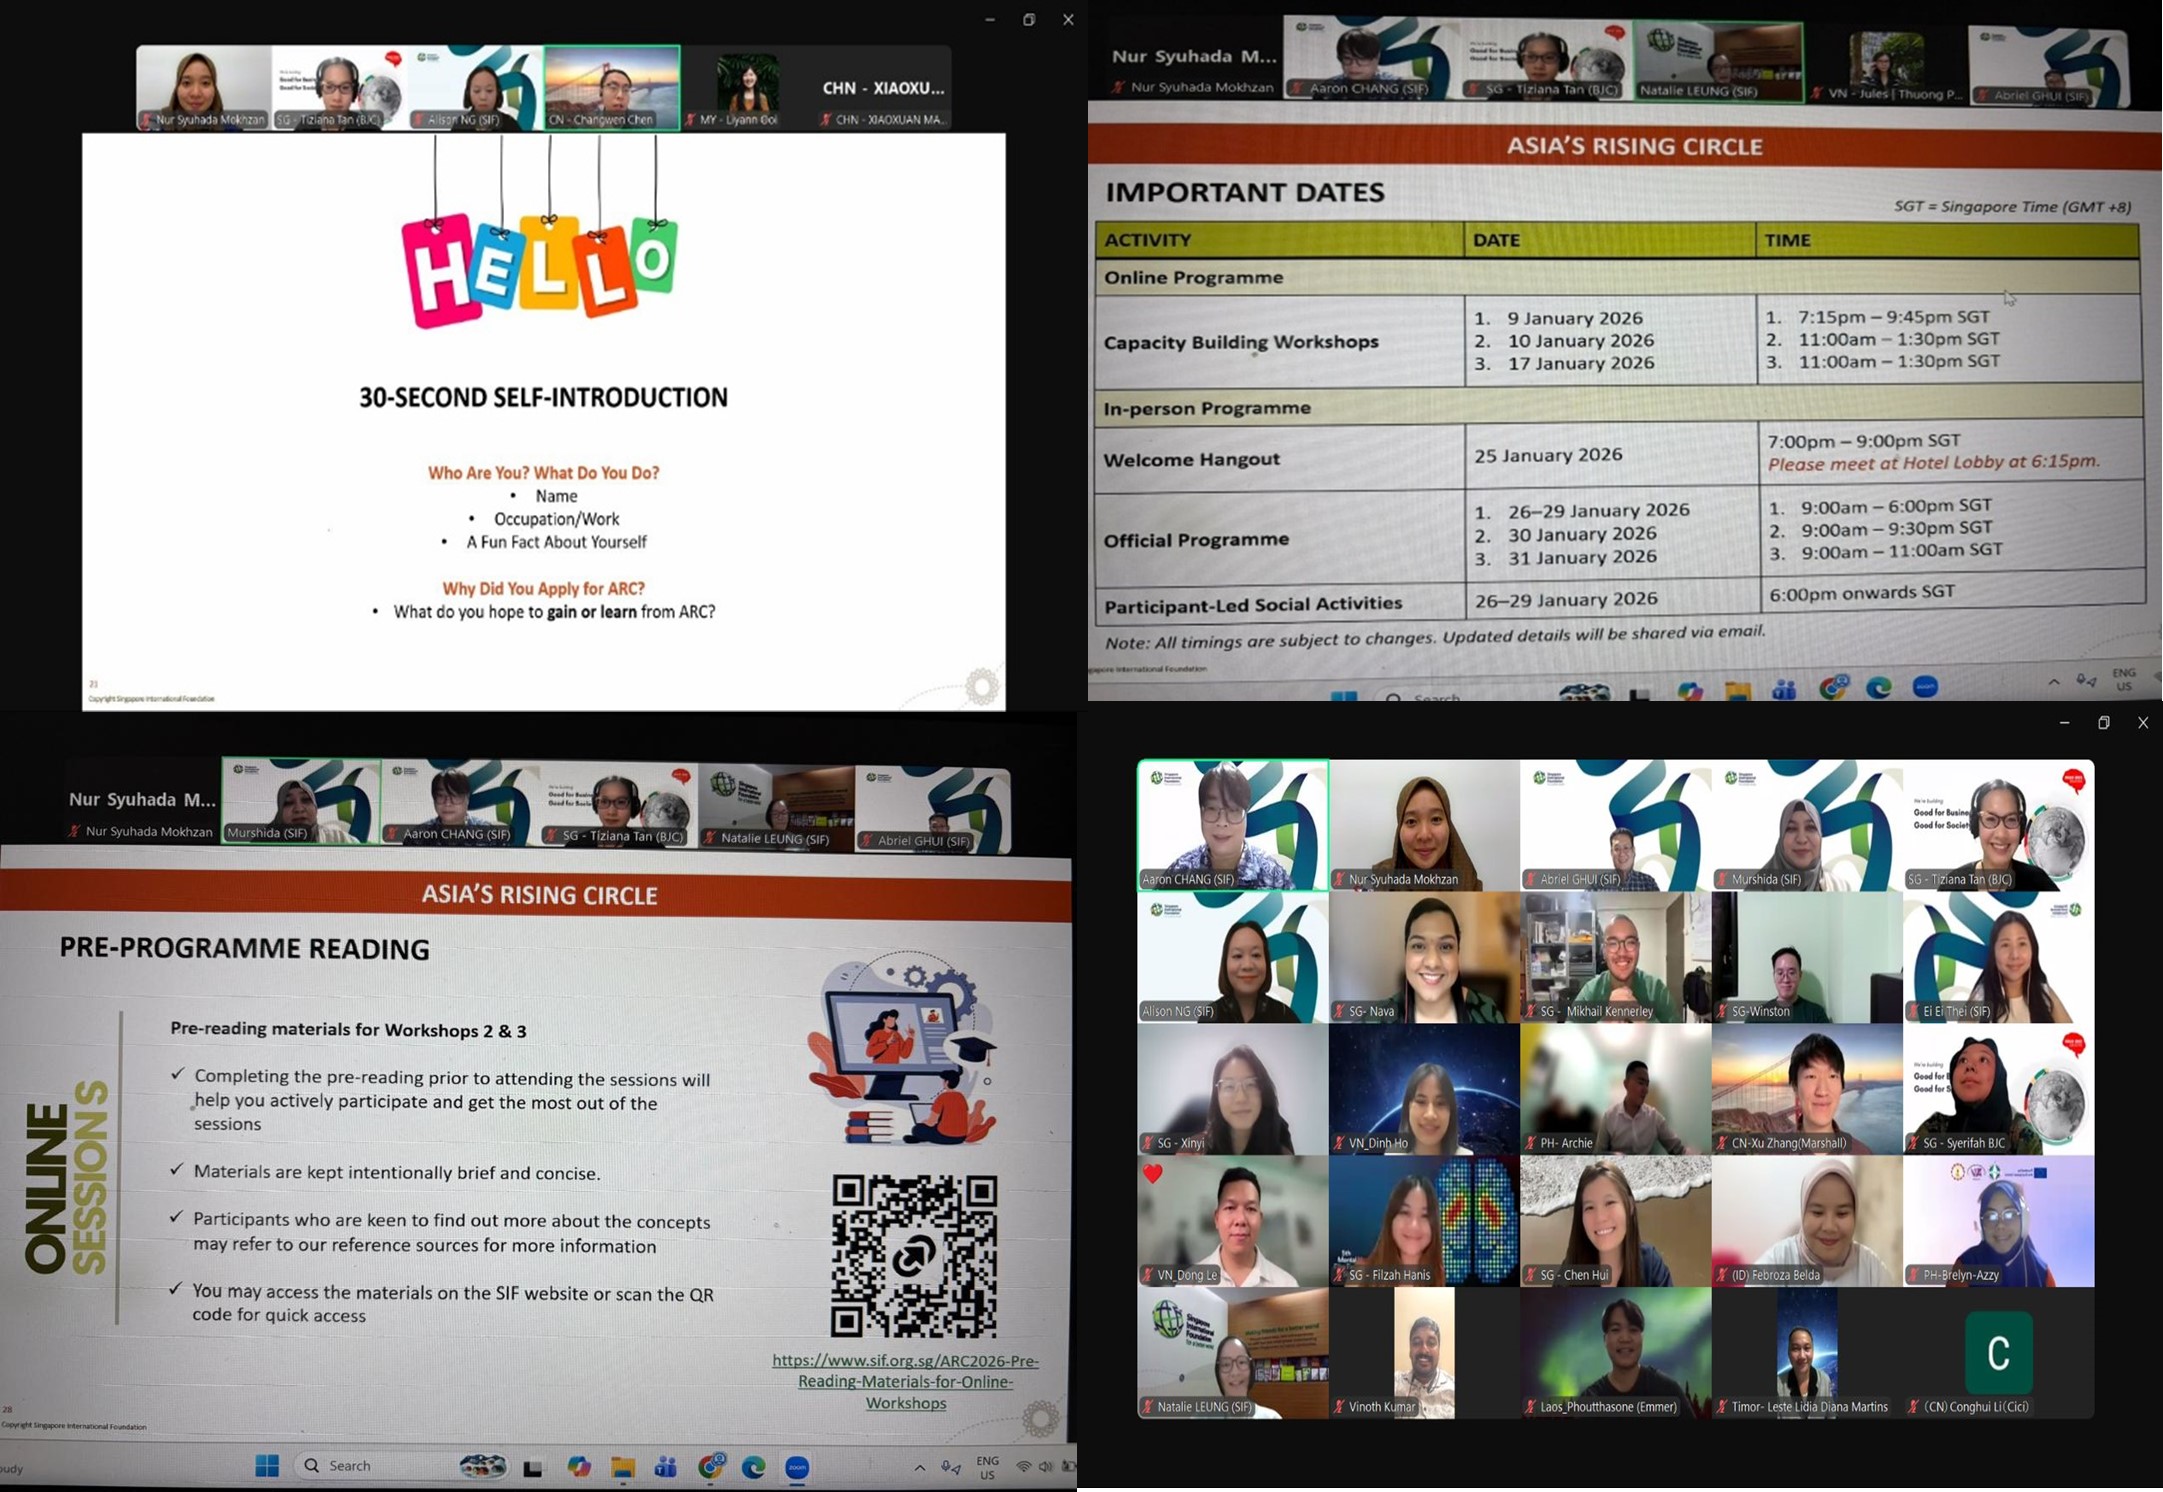Select SG - Syerifah BJC gallery tile

click(x=1999, y=1089)
